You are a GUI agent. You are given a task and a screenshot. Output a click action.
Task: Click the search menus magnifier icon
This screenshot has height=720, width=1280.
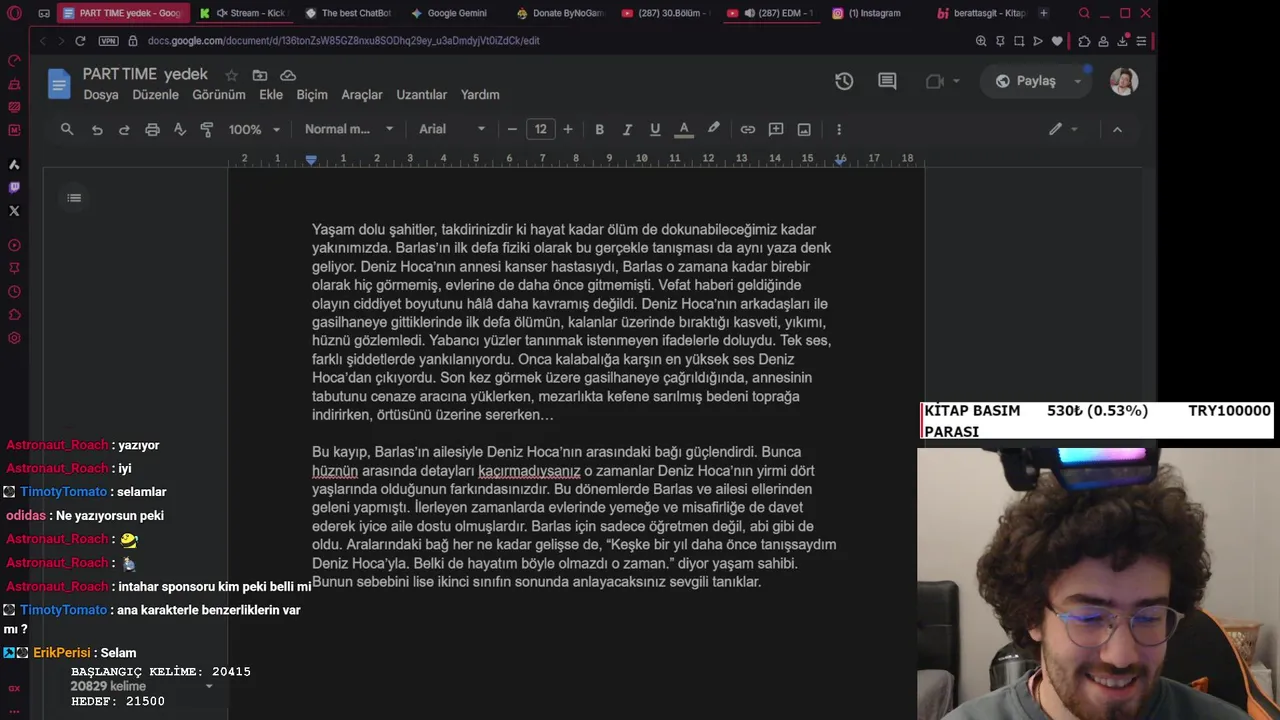(67, 129)
